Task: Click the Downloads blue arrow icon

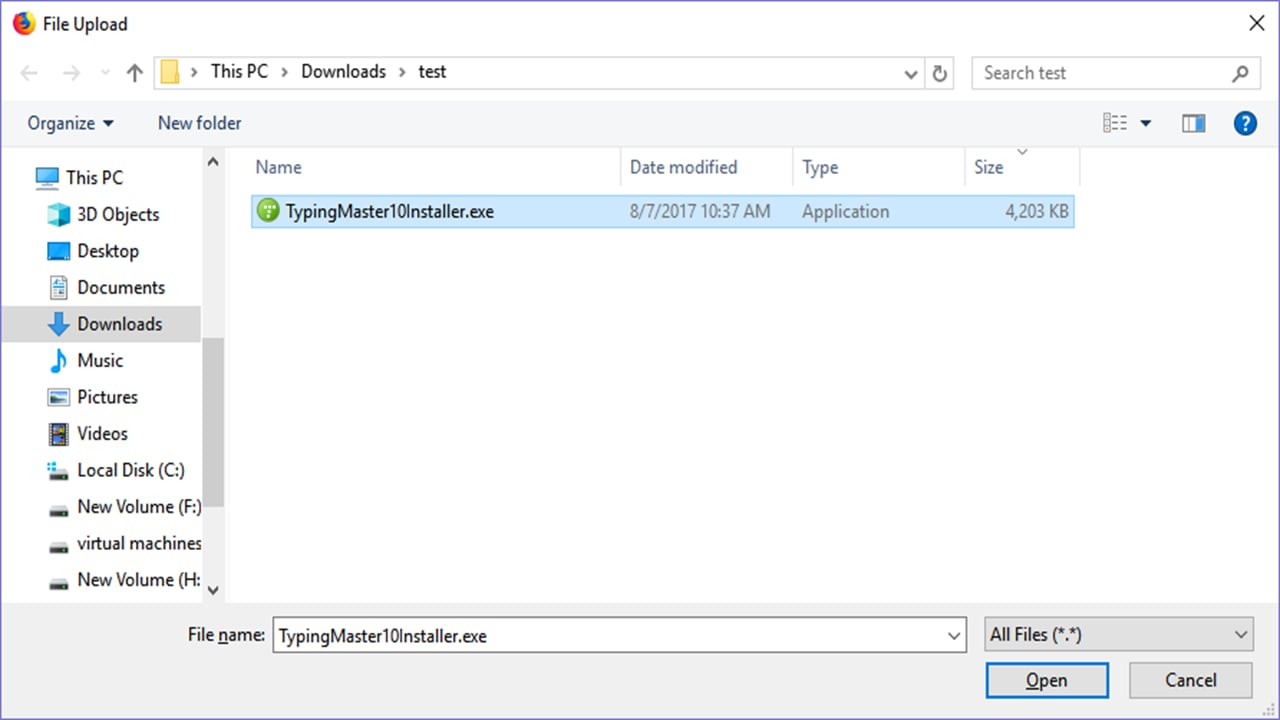Action: [x=59, y=324]
